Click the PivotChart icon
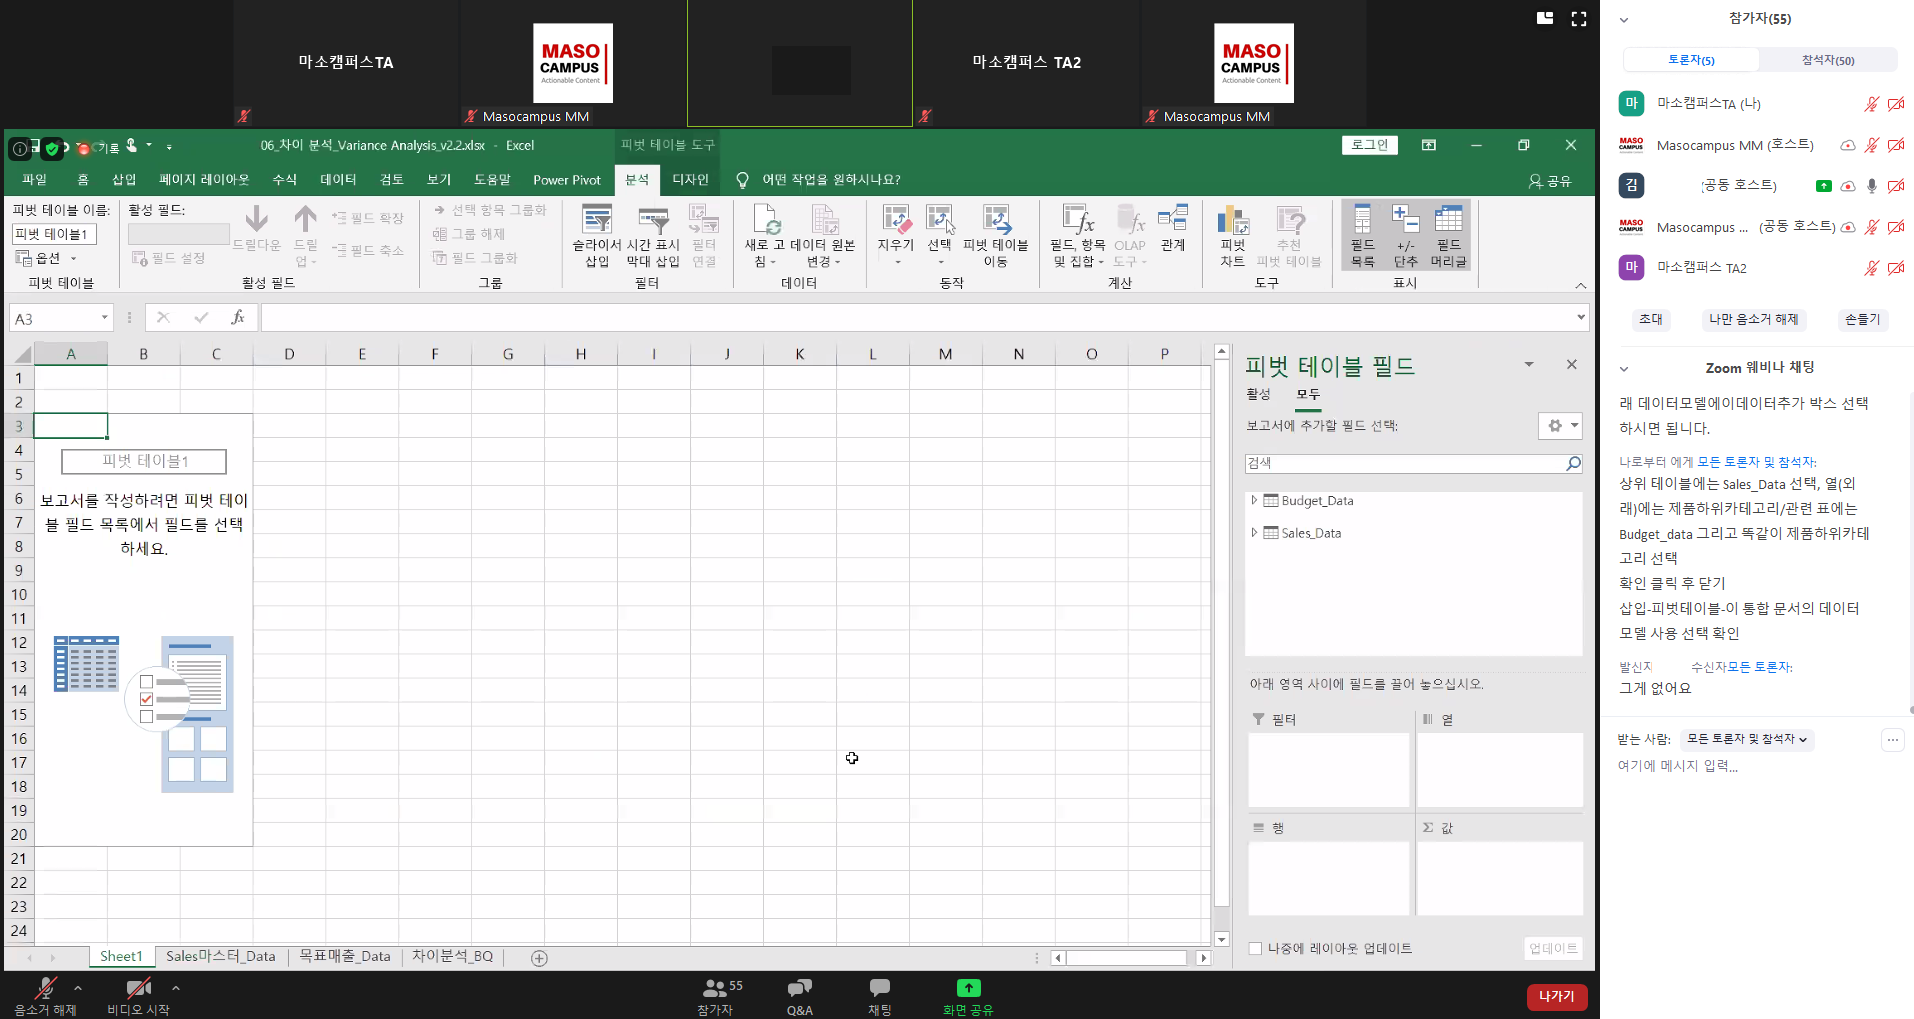This screenshot has height=1019, width=1914. [x=1232, y=220]
